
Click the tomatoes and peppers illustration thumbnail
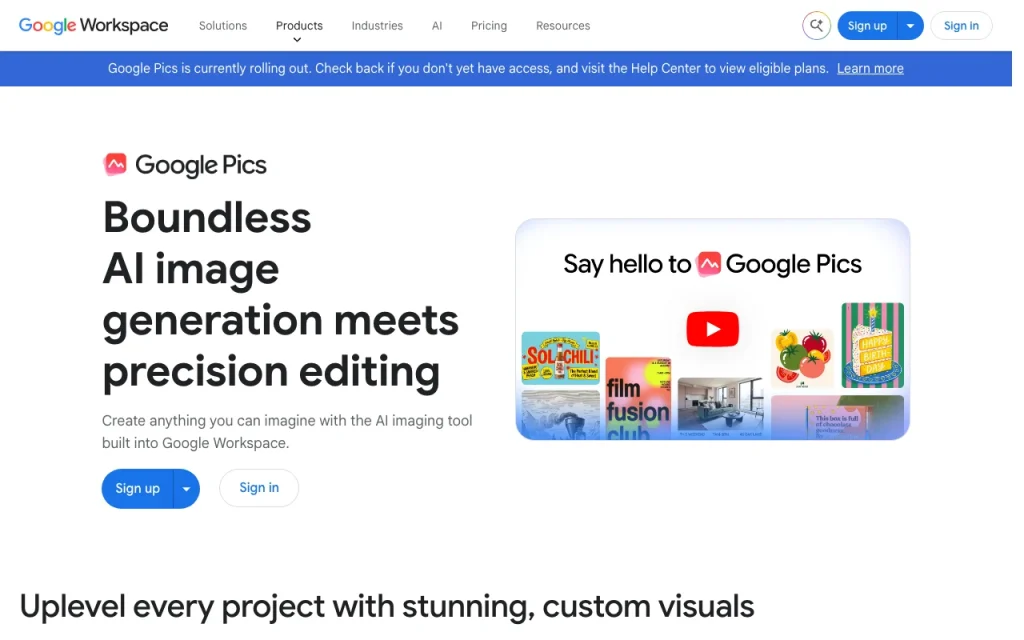tap(802, 358)
